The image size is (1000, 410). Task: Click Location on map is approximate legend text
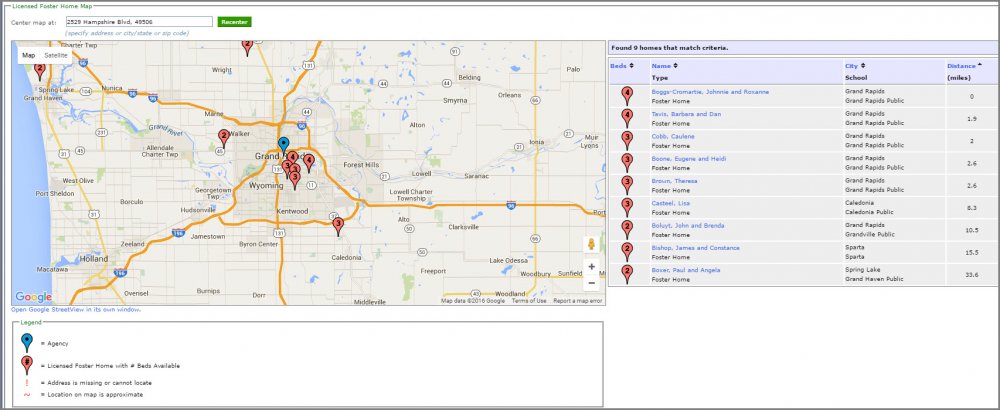click(95, 395)
